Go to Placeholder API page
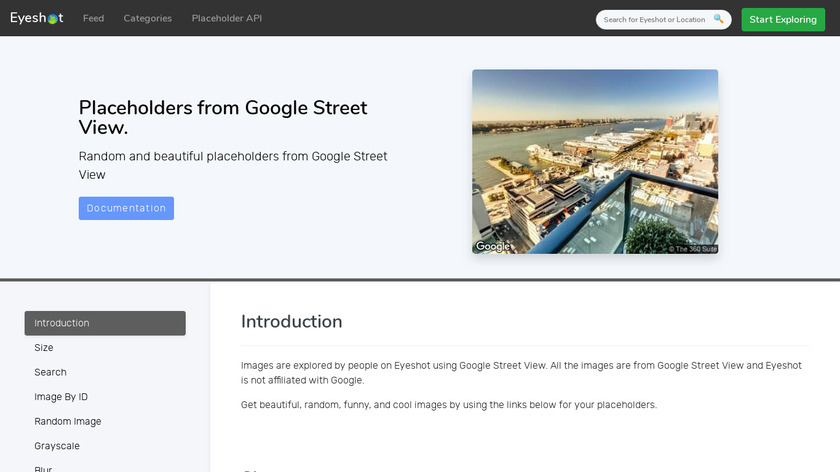The height and width of the screenshot is (472, 840). click(x=227, y=18)
